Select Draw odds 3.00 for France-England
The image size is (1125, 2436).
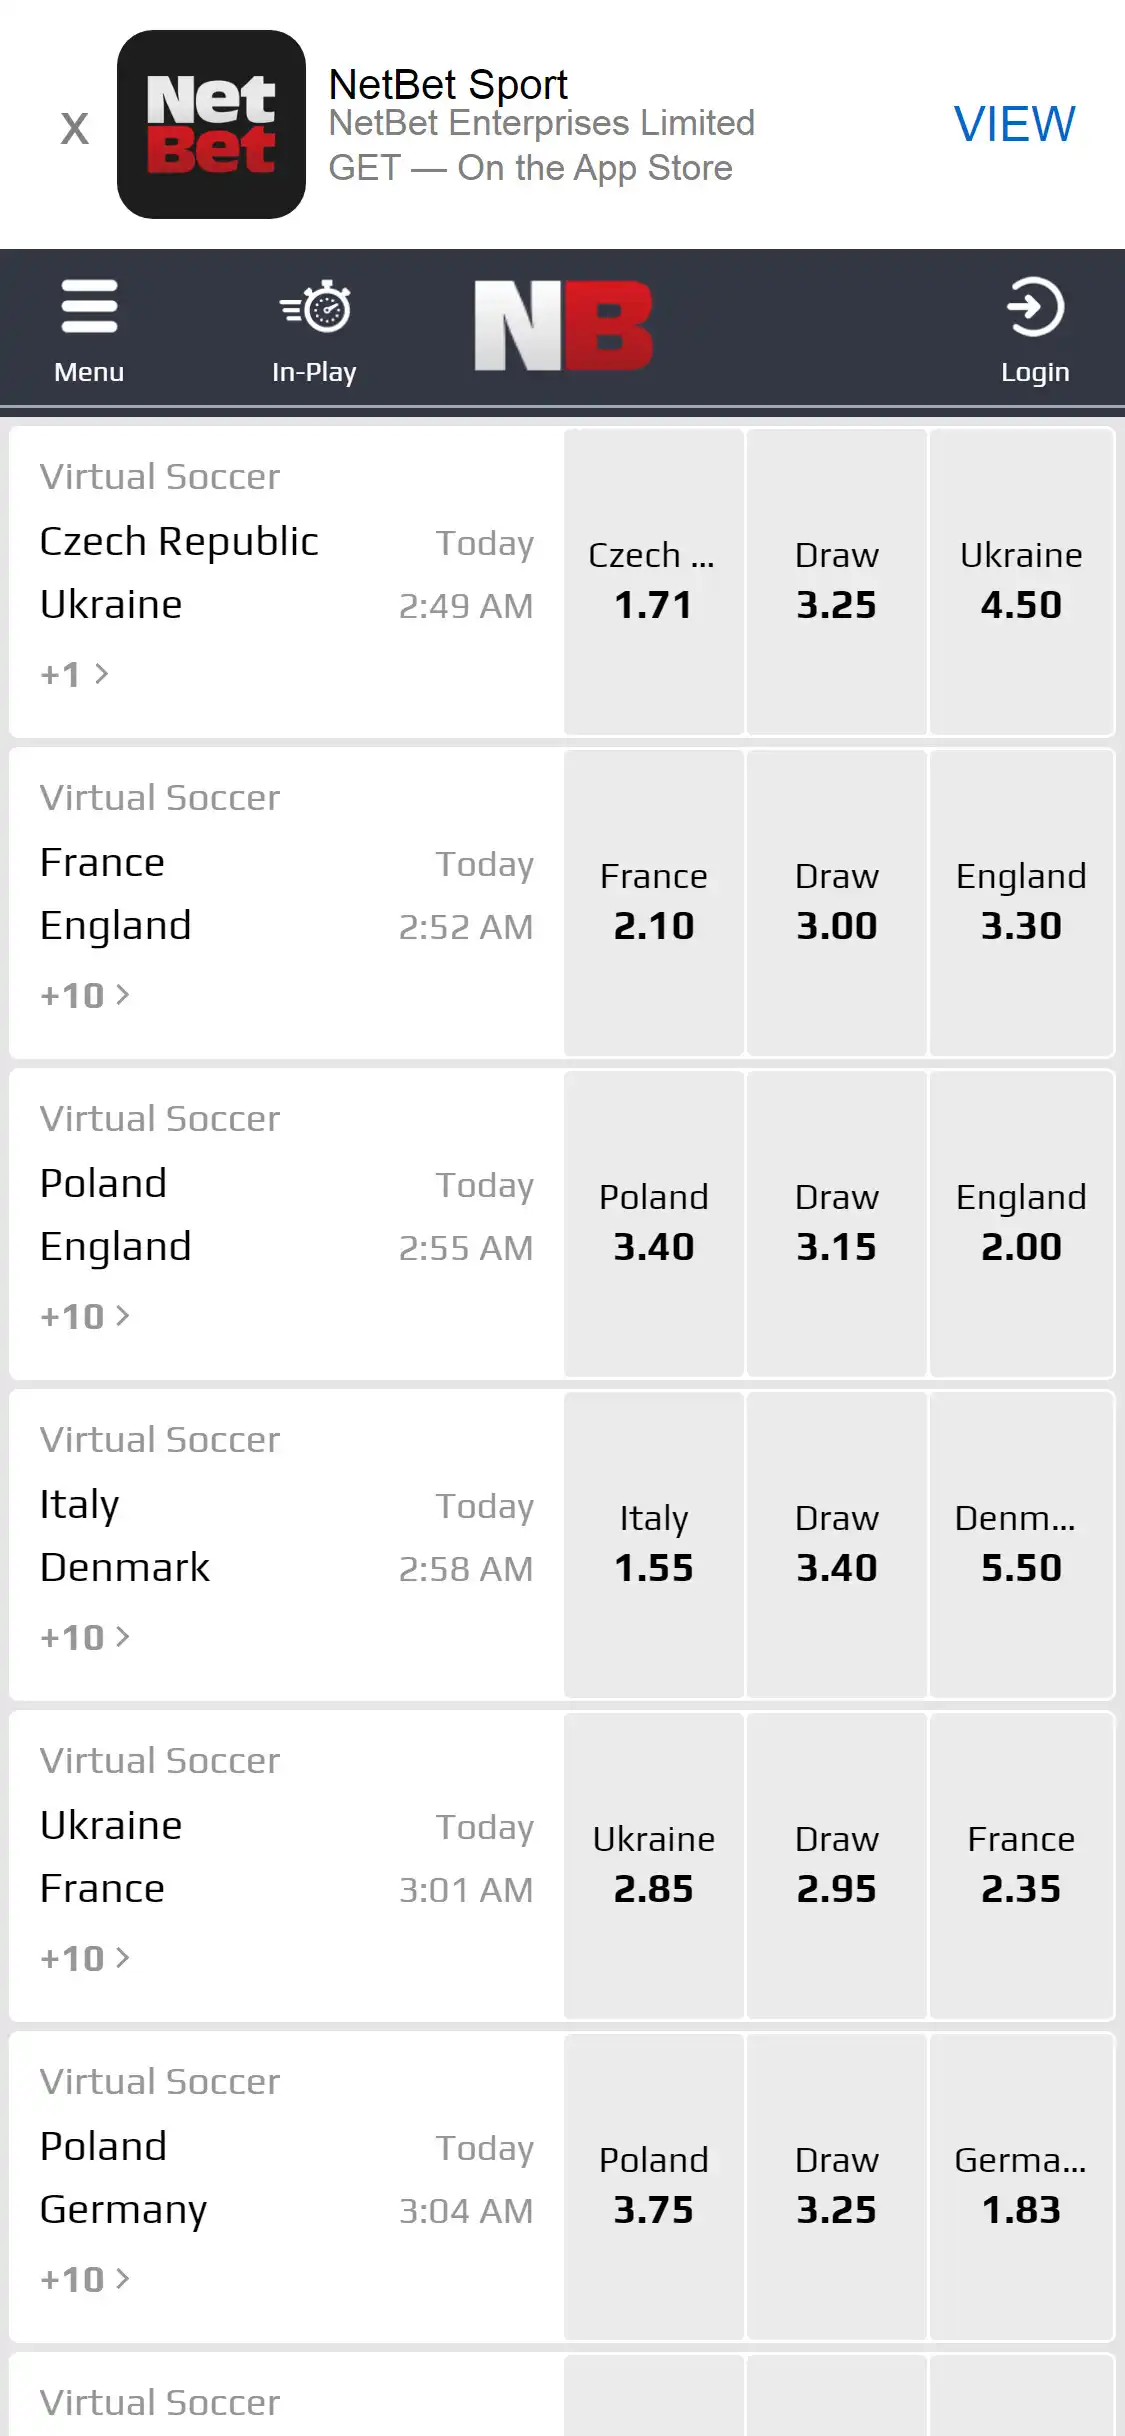click(836, 903)
